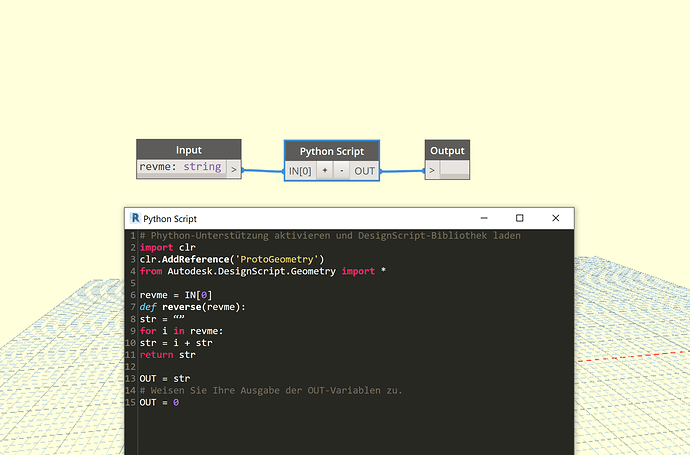The image size is (690, 455).
Task: Click the 'def reverse(revme):' line
Action: 193,307
